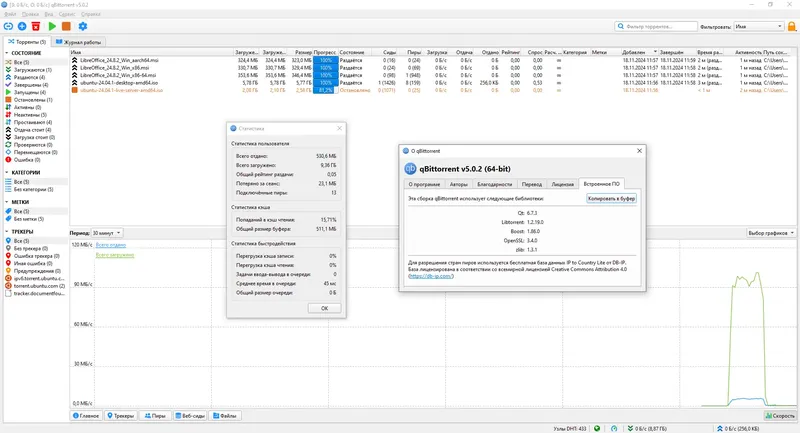Viewport: 800px width, 433px height.
Task: Click the Веб-сиды bottom panel button
Action: tap(190, 416)
